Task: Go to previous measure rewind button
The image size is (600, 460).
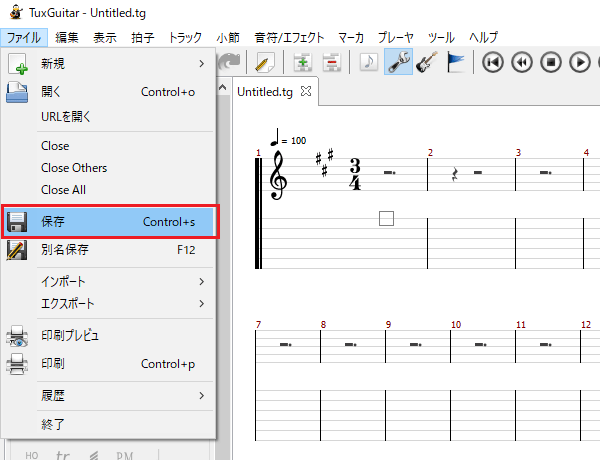Action: point(522,62)
